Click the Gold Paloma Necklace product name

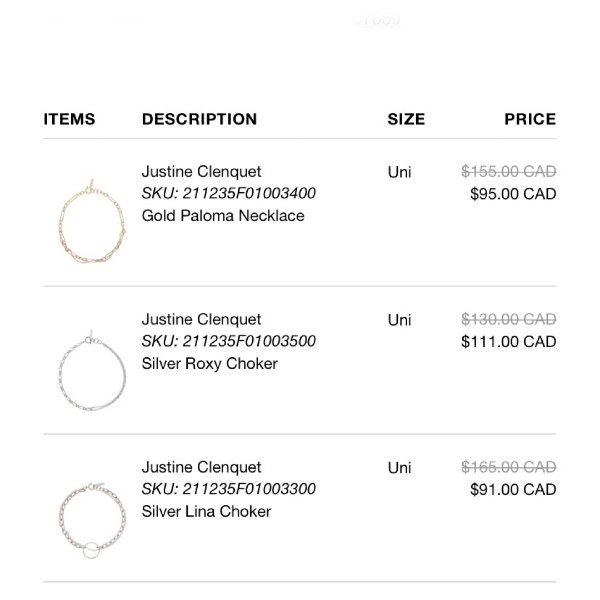click(223, 215)
